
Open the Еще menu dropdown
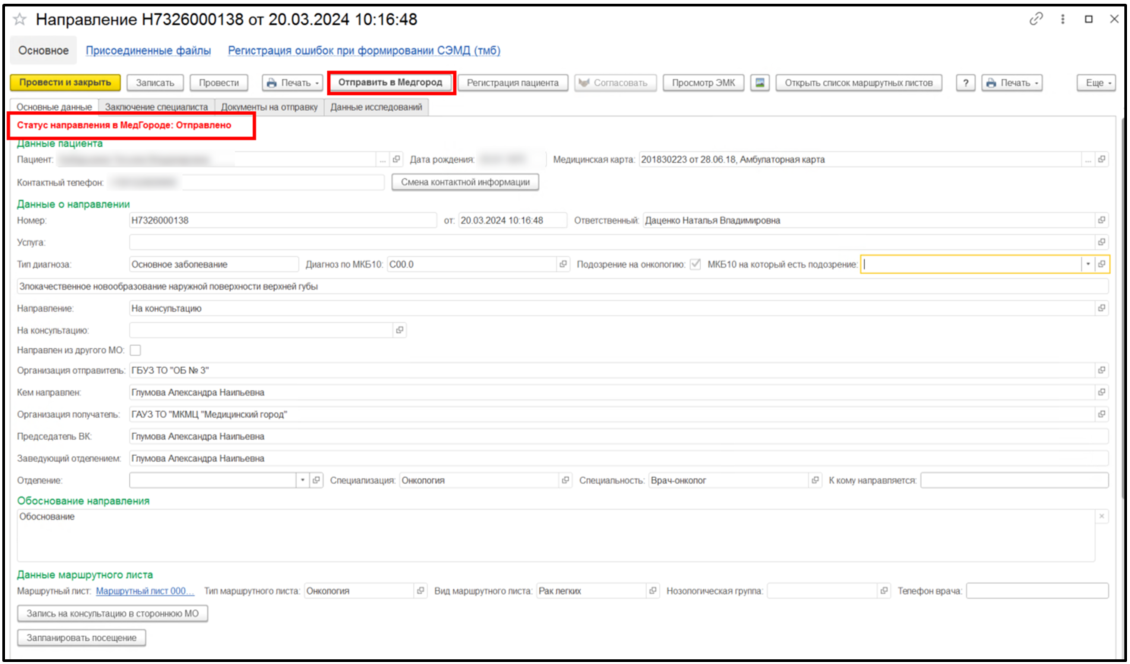(x=1096, y=83)
